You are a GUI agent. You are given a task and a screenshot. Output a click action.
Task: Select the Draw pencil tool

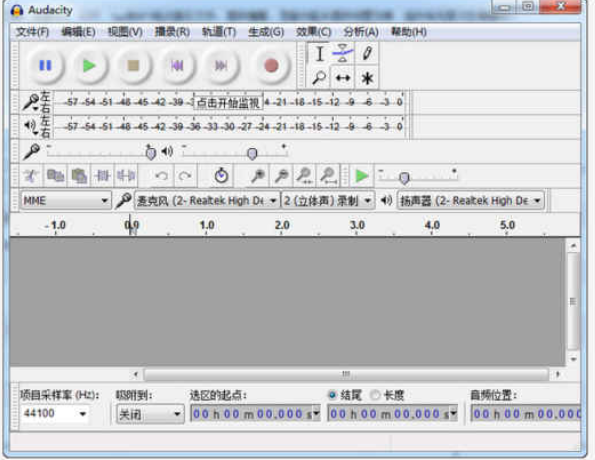pyautogui.click(x=366, y=54)
